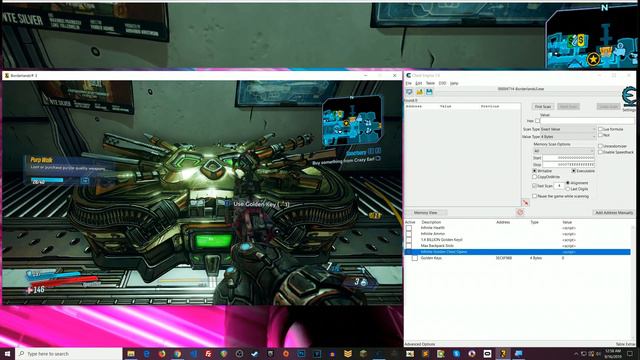Show hidden system tray icons
640x360 pixels.
pos(576,354)
